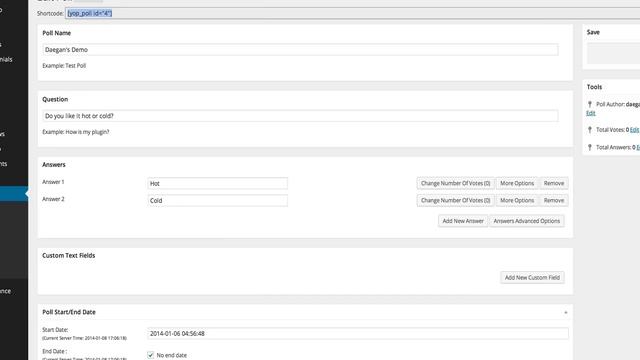
Task: Edit the Poll Name field 'Daegan's Demo'
Action: point(300,49)
